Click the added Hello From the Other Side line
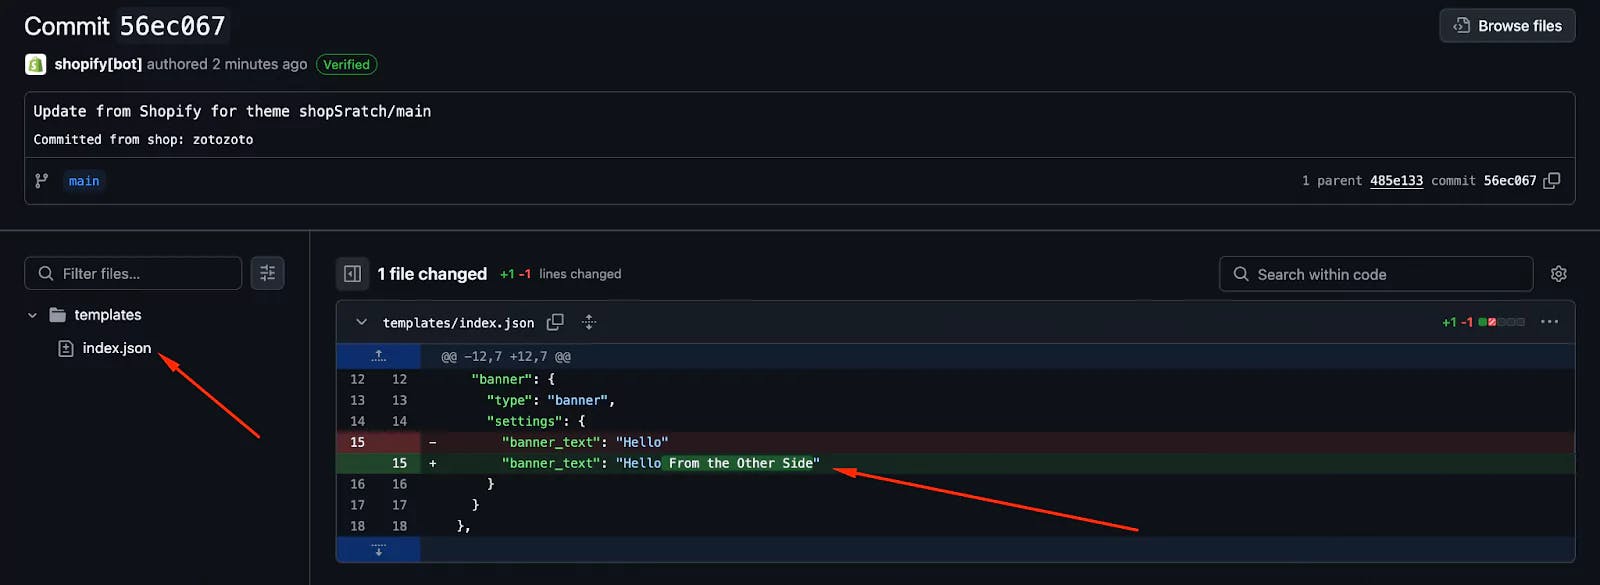This screenshot has width=1600, height=585. click(660, 463)
